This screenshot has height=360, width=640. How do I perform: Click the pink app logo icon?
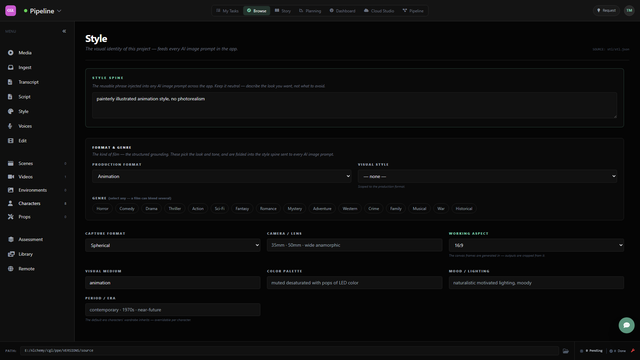coord(11,11)
